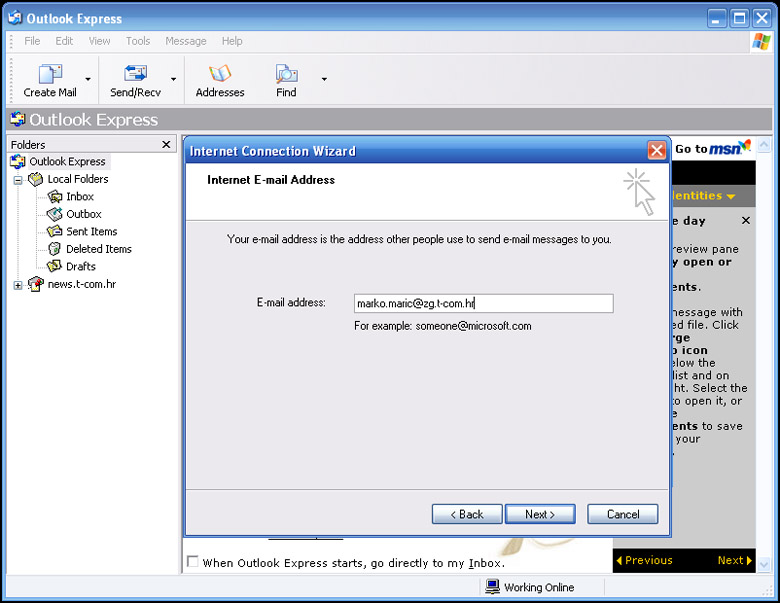Click the Working Online status icon
Image resolution: width=780 pixels, height=603 pixels.
492,587
